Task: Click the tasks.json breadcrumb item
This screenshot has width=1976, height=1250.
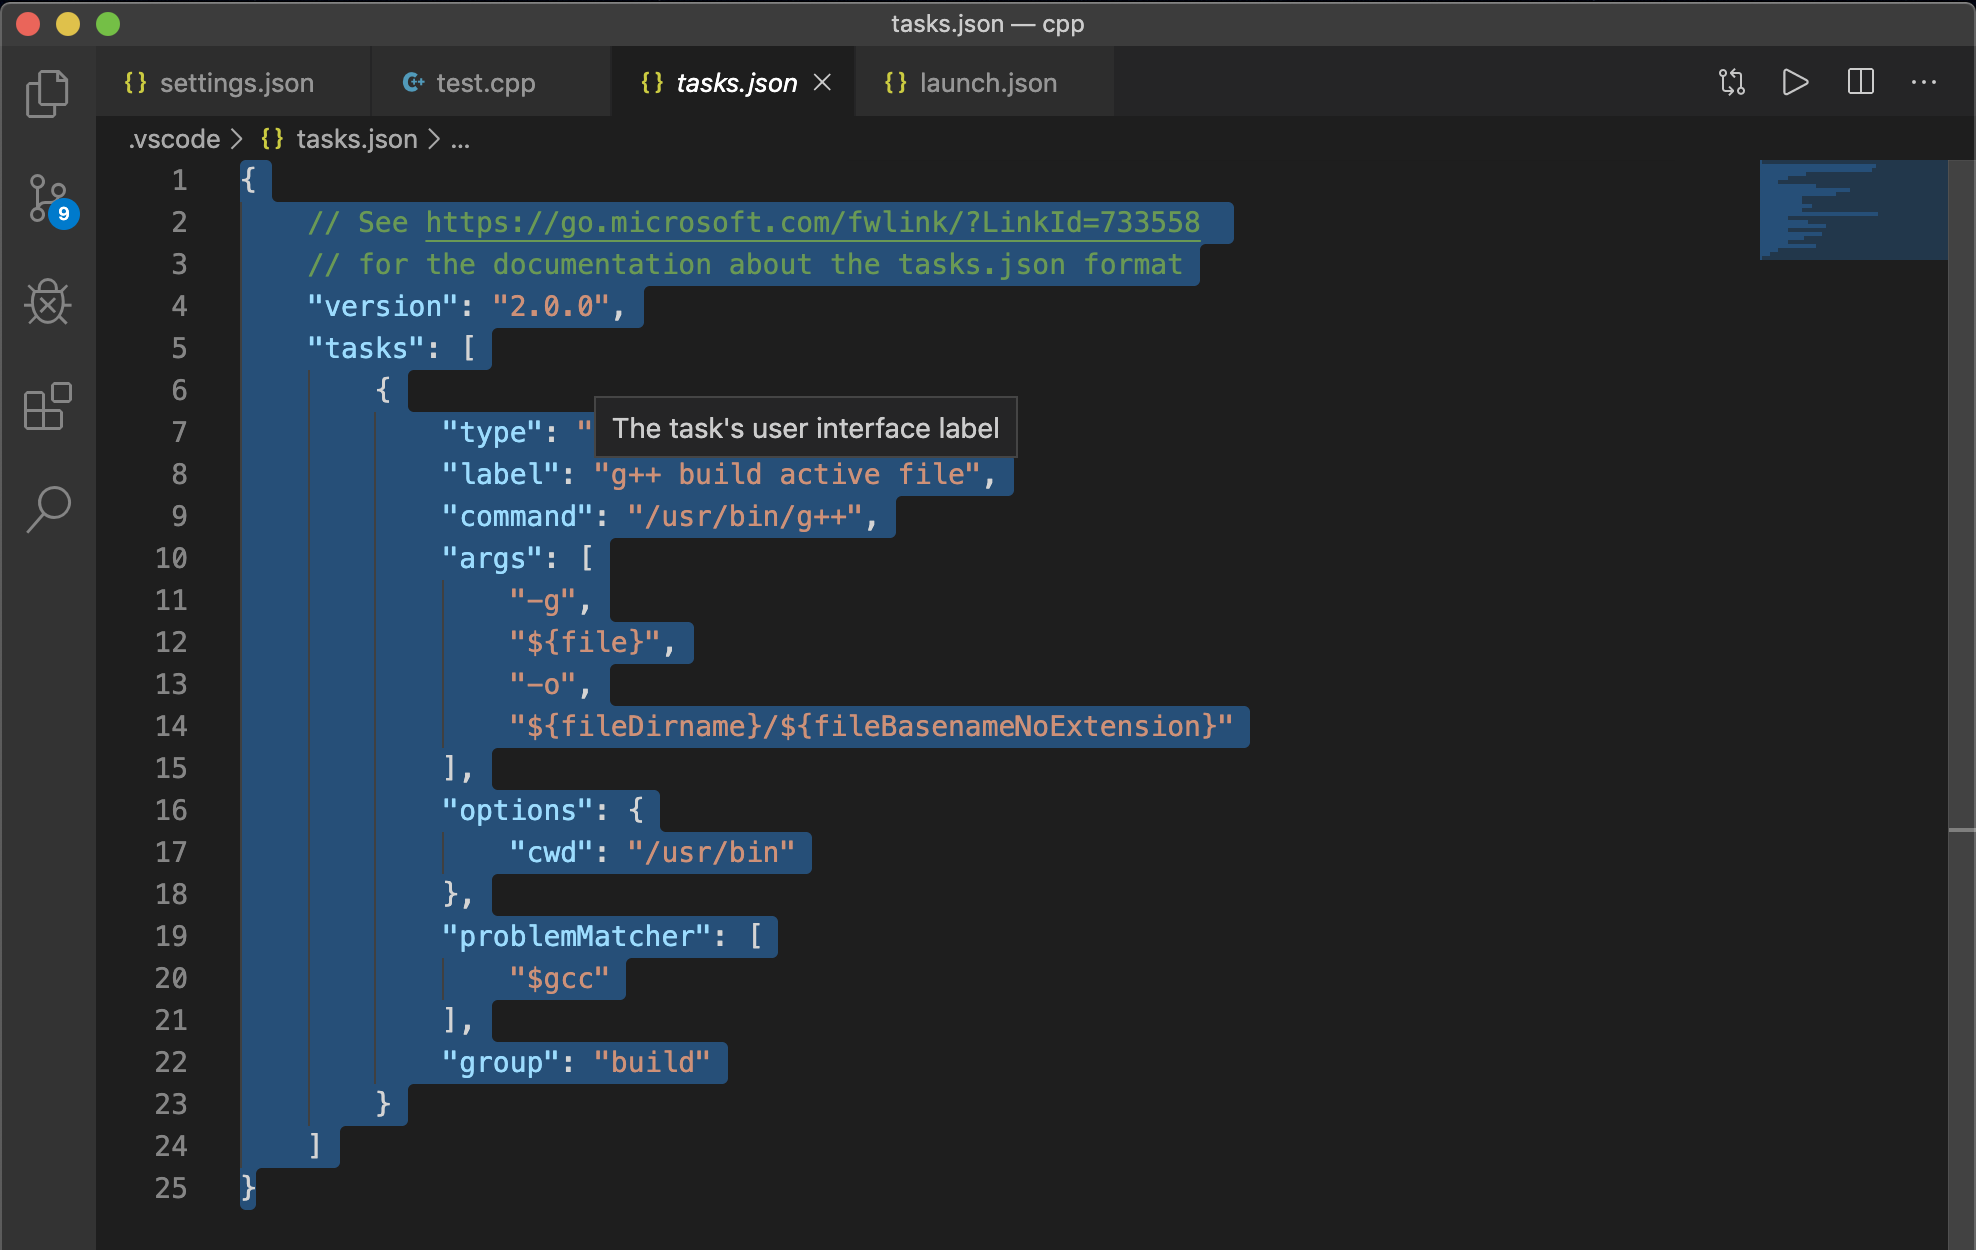Action: [x=356, y=139]
